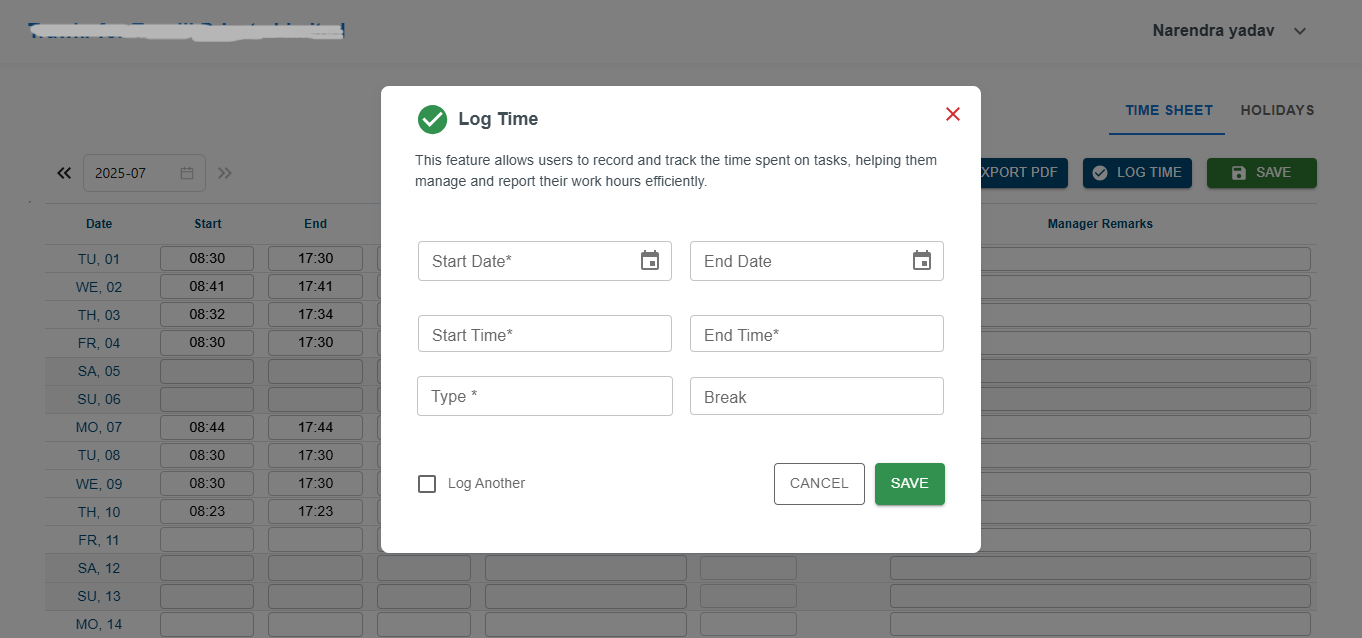Screen dimensions: 1362x638
Task: Focus the Start Time field
Action: (x=545, y=334)
